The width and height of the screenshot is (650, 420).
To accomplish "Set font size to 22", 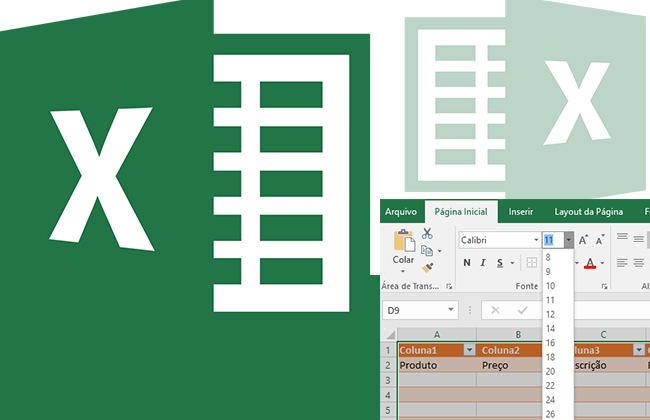I will (558, 386).
